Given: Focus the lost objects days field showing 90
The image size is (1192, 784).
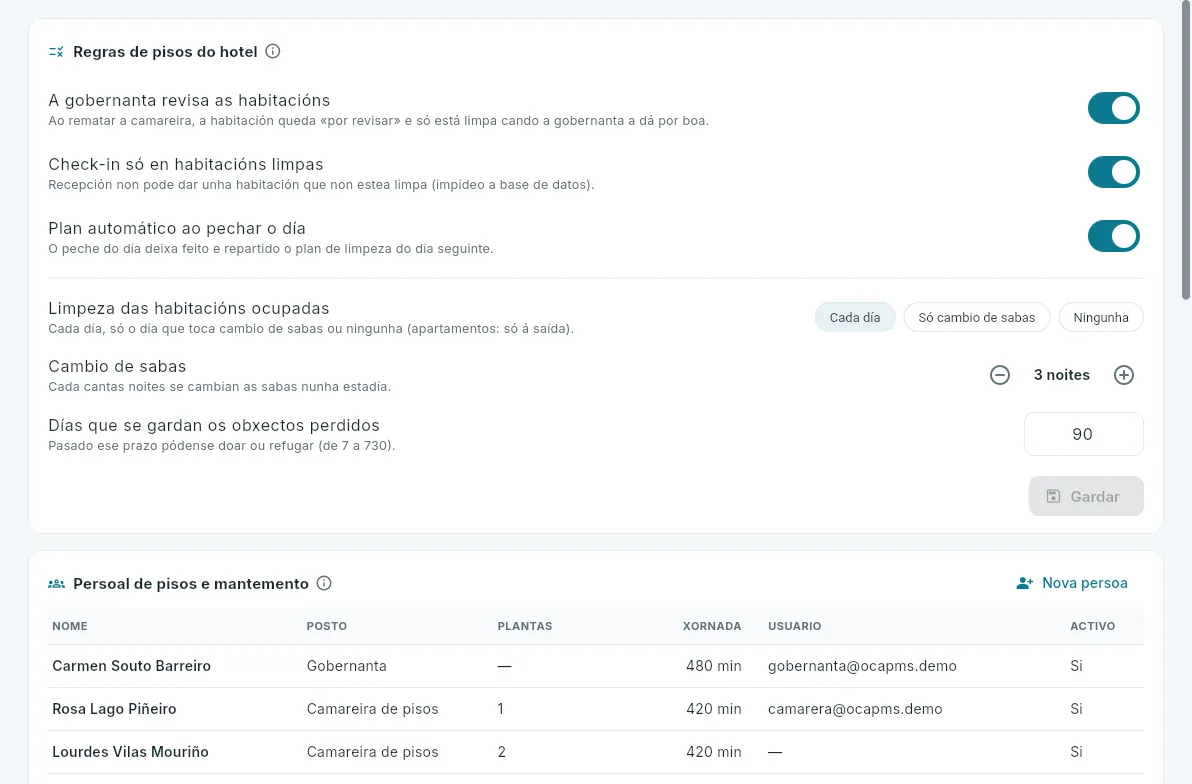Looking at the screenshot, I should point(1083,434).
